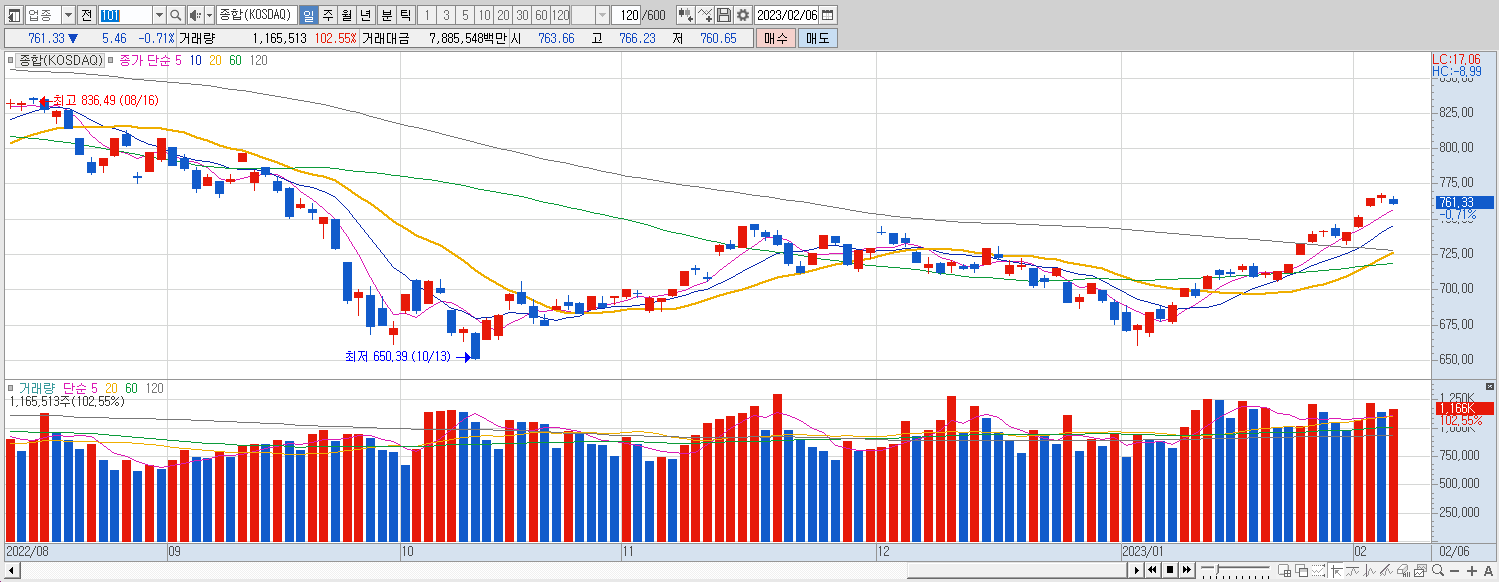Click the small square before 거래량 legend

coord(11,388)
